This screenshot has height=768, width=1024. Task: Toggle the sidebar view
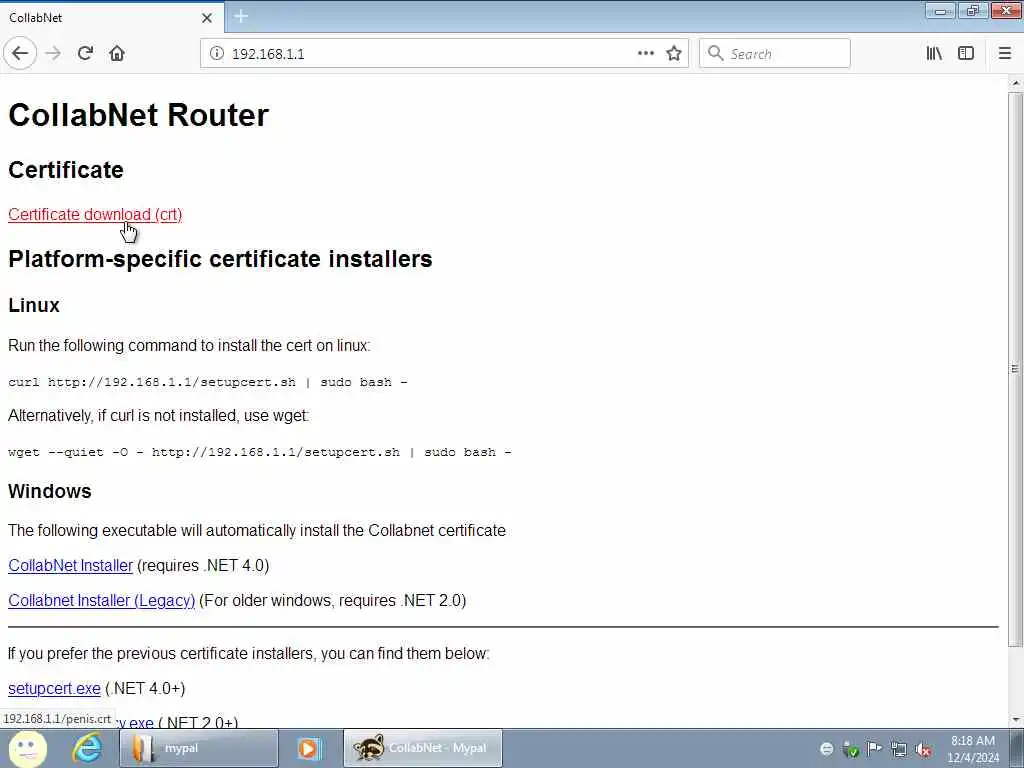coord(966,54)
